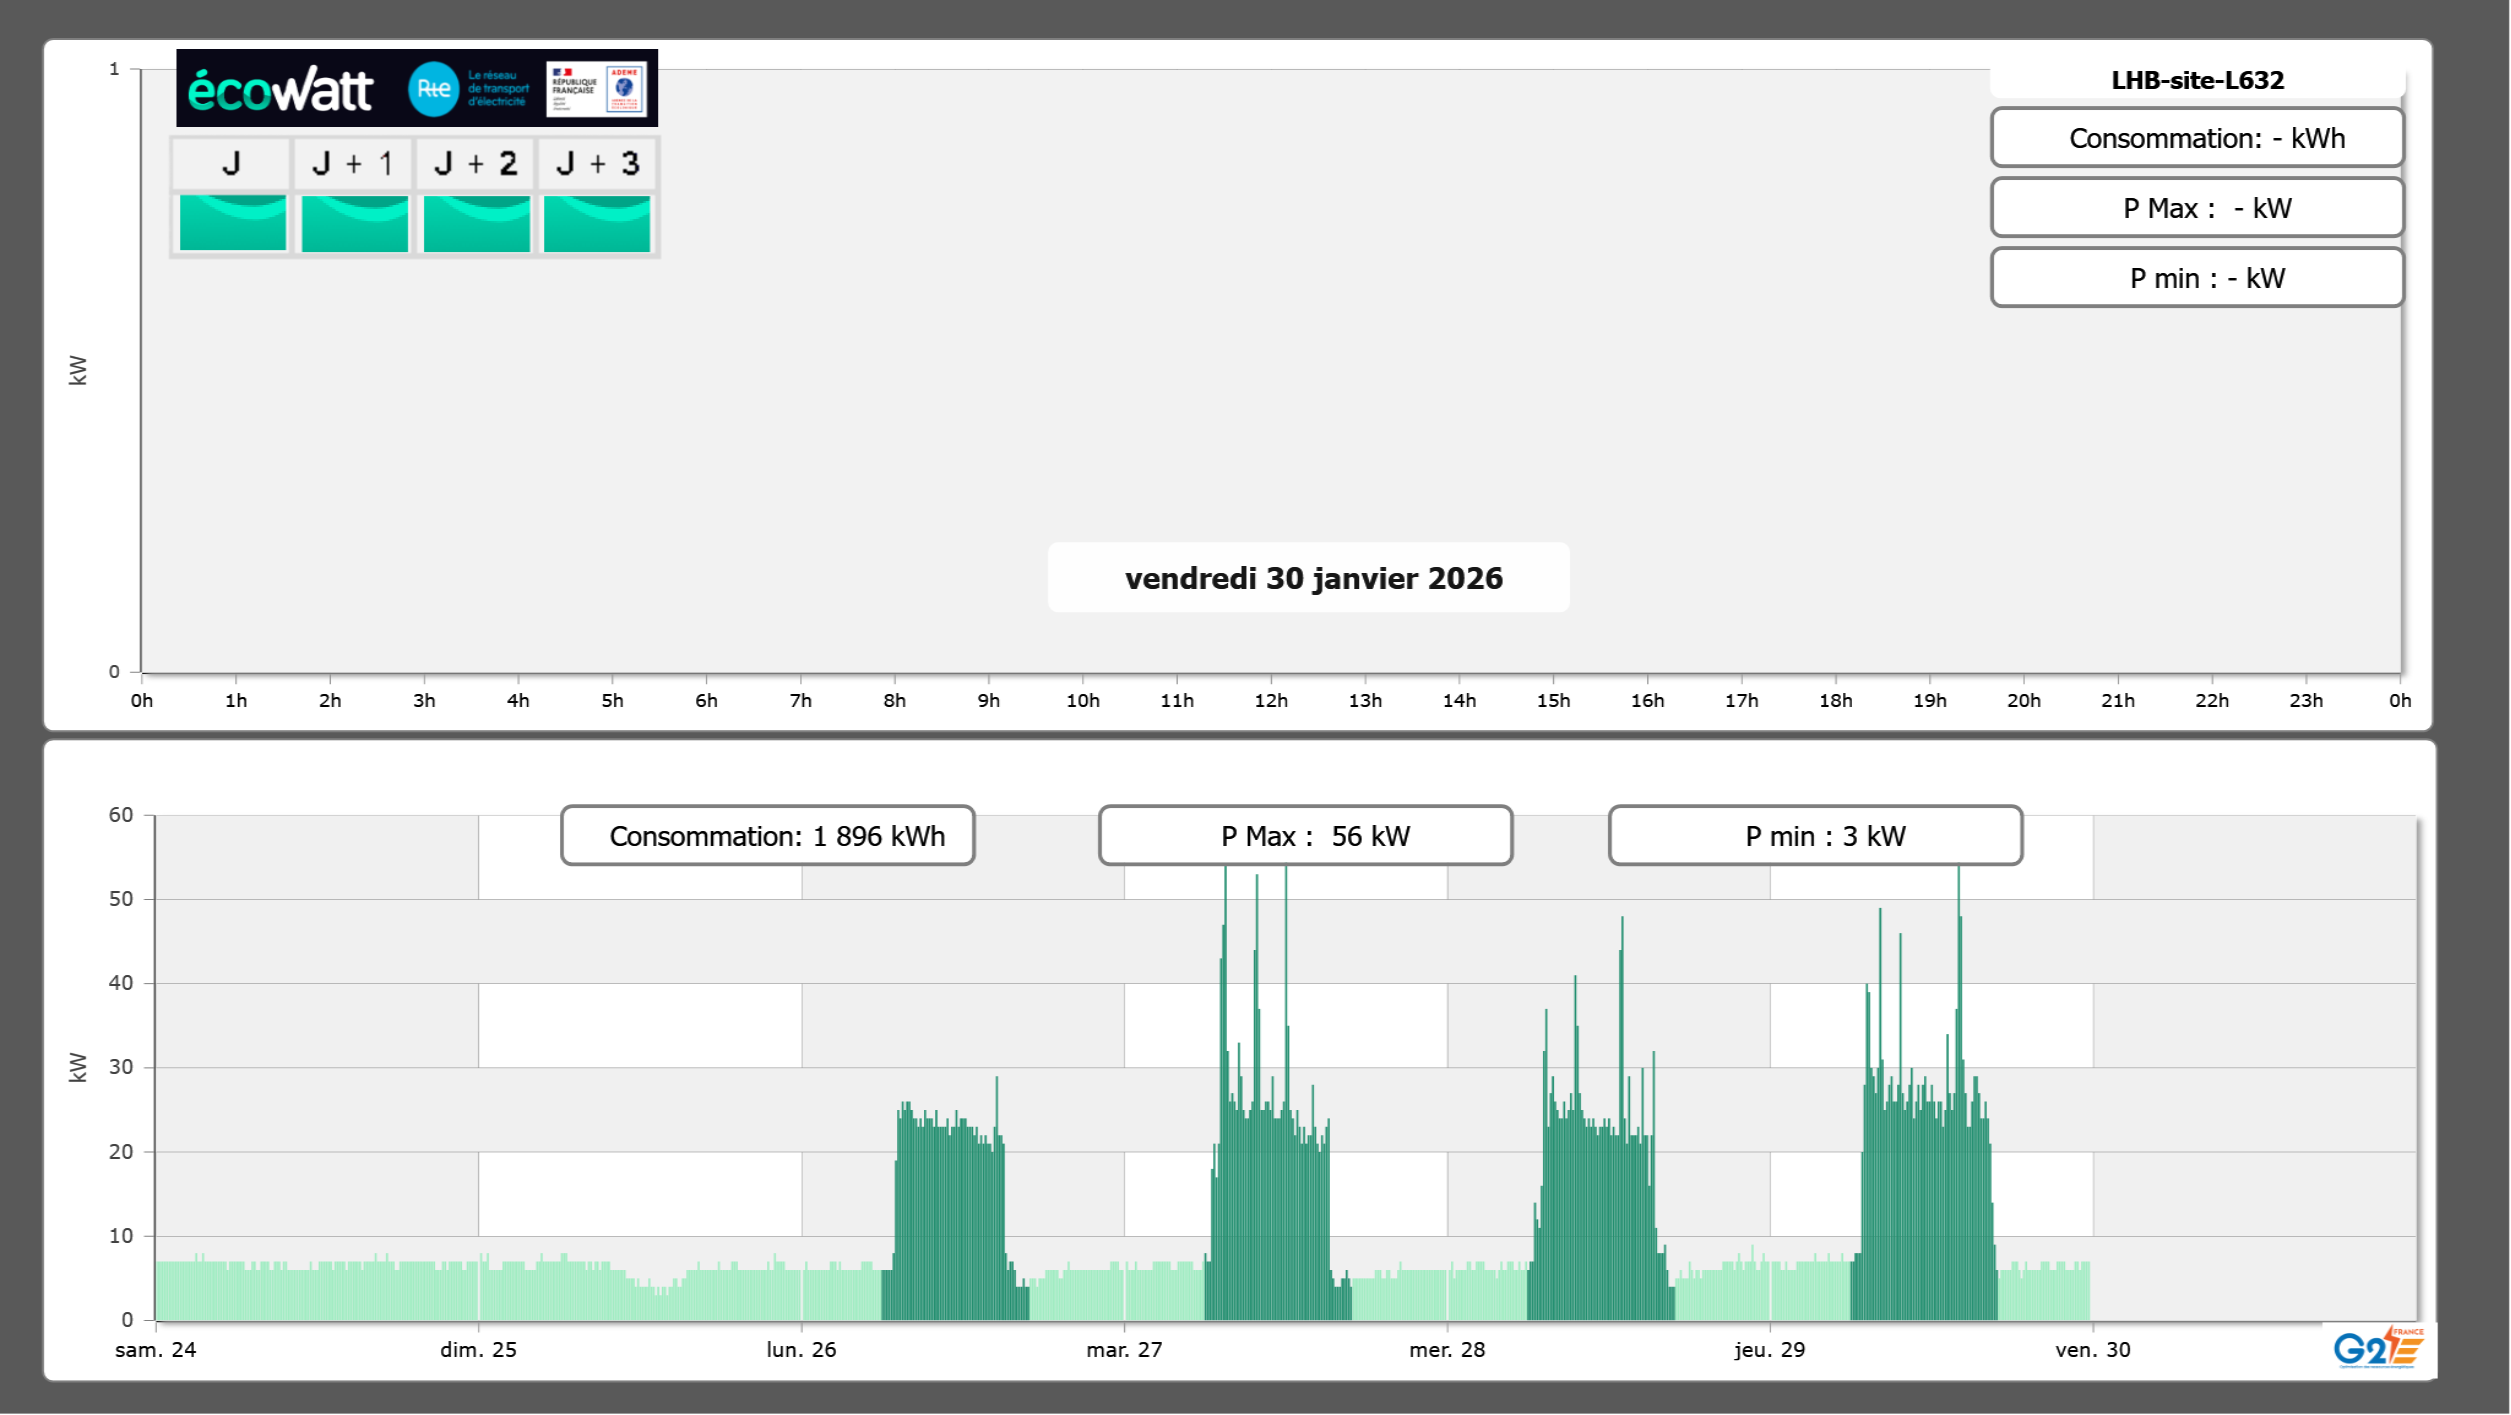
Task: Click the République Française ADEME logo
Action: [x=597, y=89]
